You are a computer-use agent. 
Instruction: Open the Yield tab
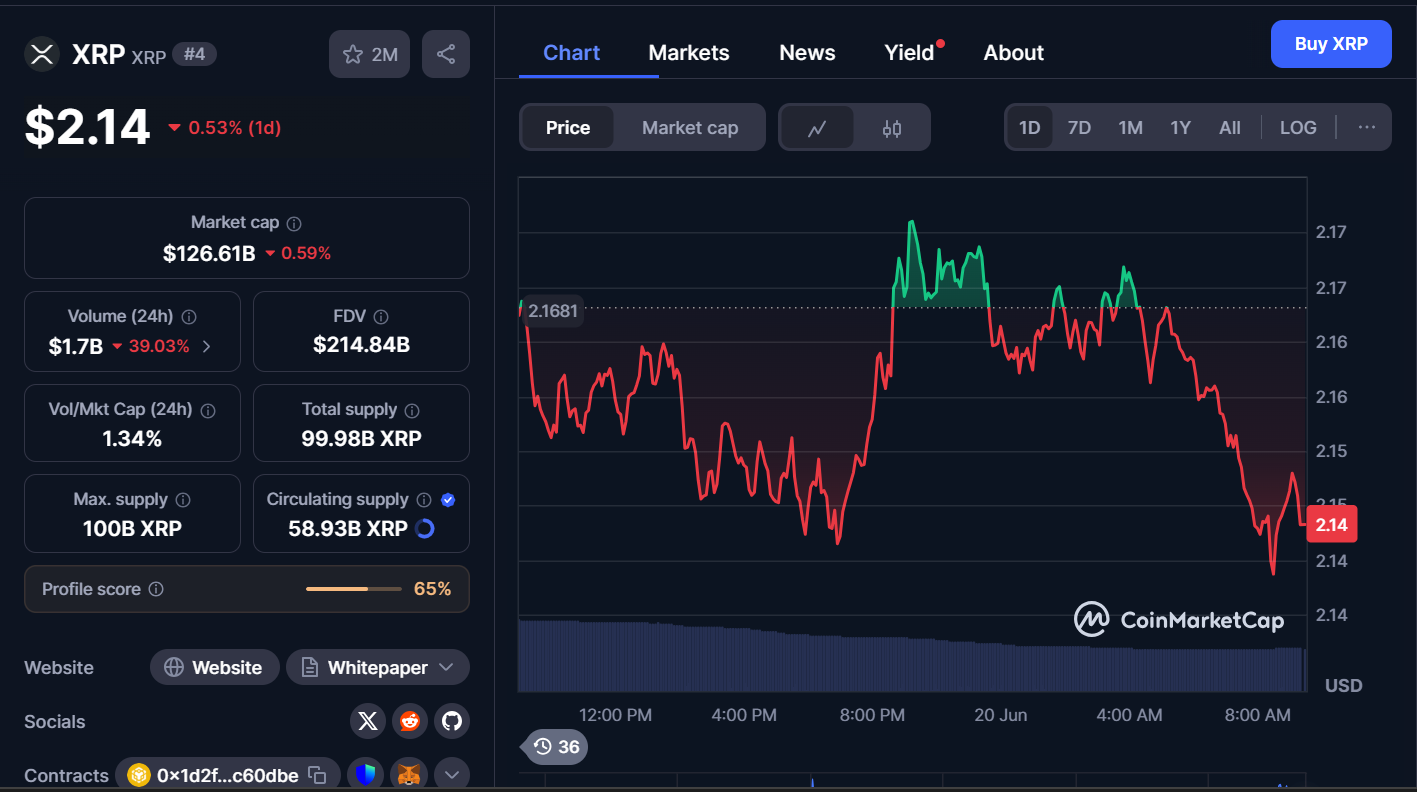(909, 53)
